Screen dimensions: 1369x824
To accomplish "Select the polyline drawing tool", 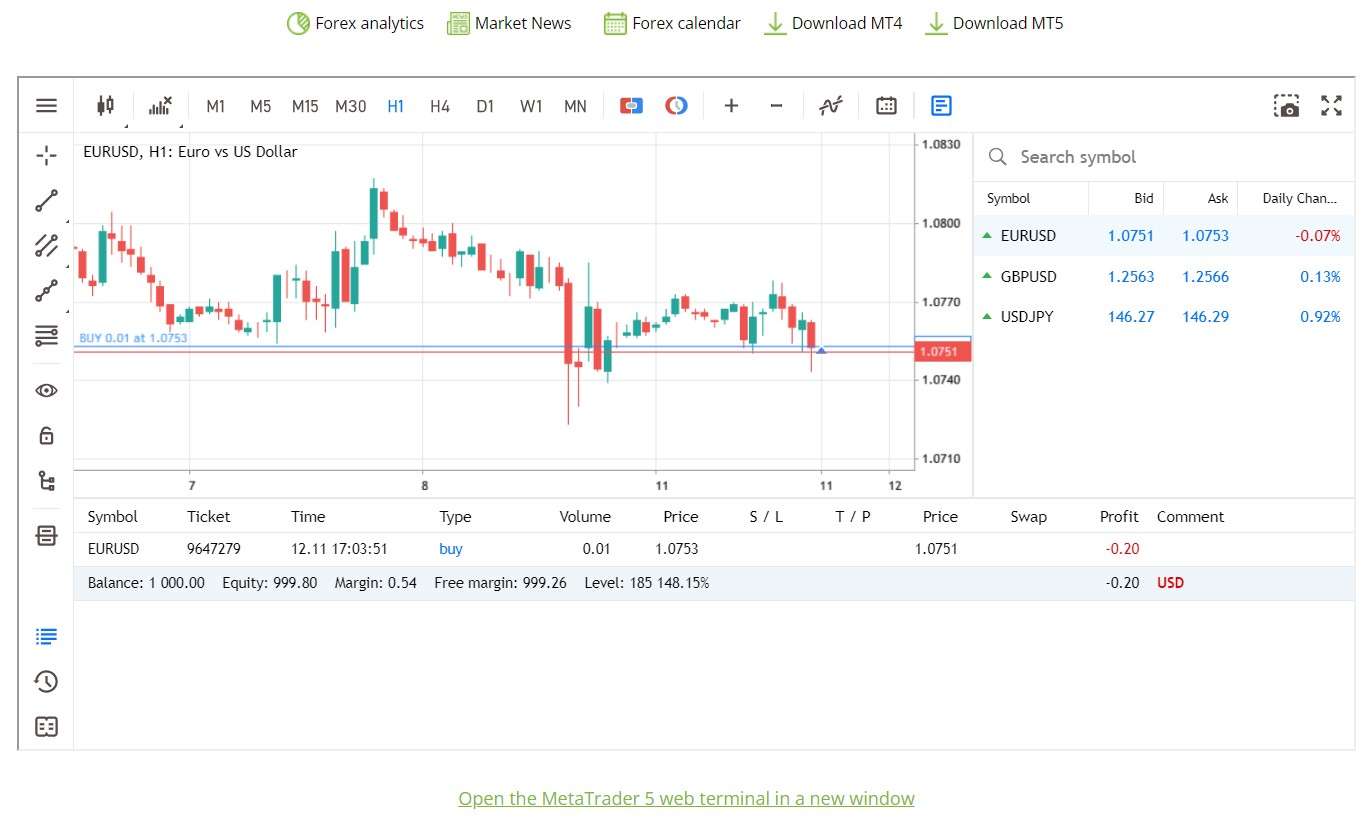I will coord(46,291).
